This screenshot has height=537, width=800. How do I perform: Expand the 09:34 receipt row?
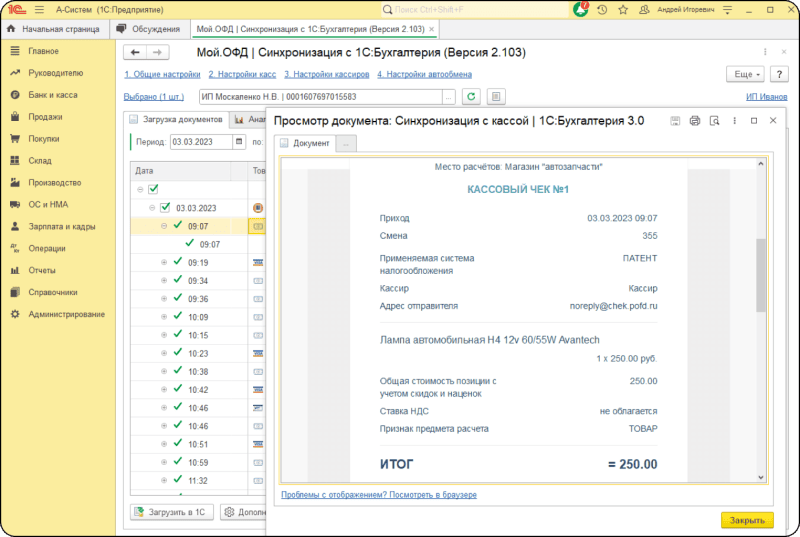[164, 281]
